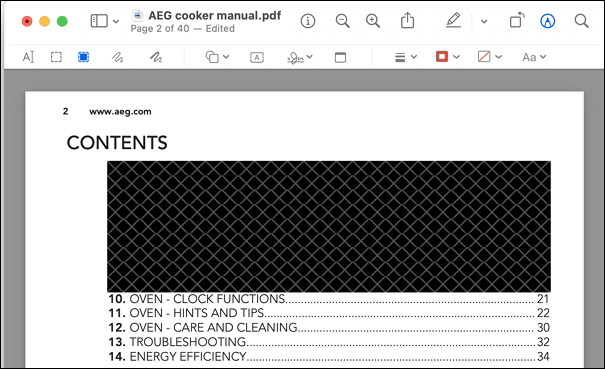Expand the signature dropdown chevron
The image size is (605, 369).
[309, 57]
